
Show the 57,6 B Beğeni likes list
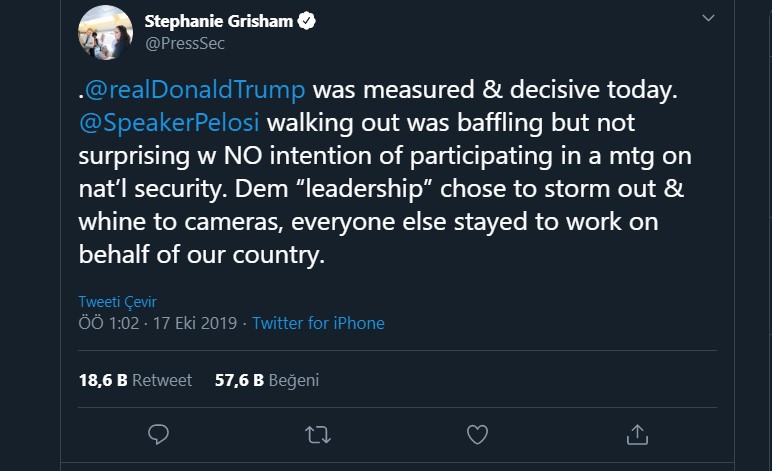pos(266,380)
